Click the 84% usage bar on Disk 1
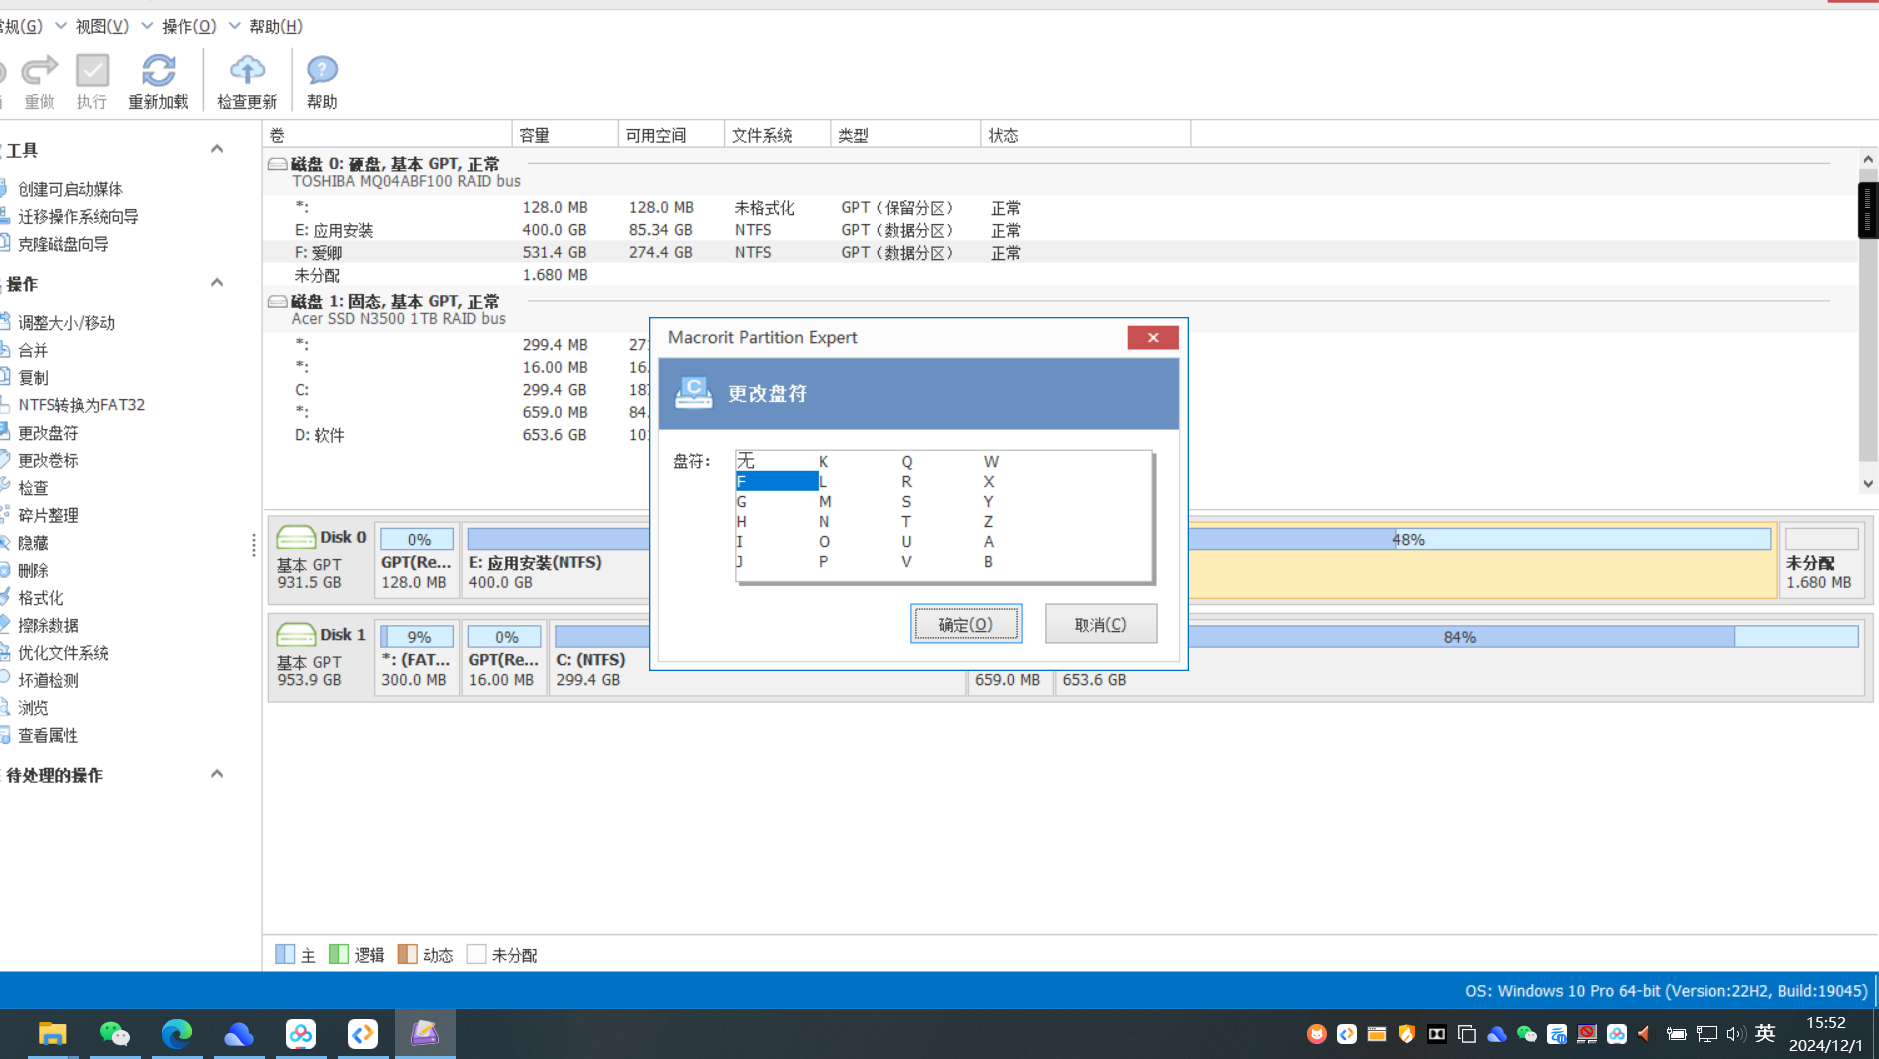The height and width of the screenshot is (1059, 1879). 1461,637
